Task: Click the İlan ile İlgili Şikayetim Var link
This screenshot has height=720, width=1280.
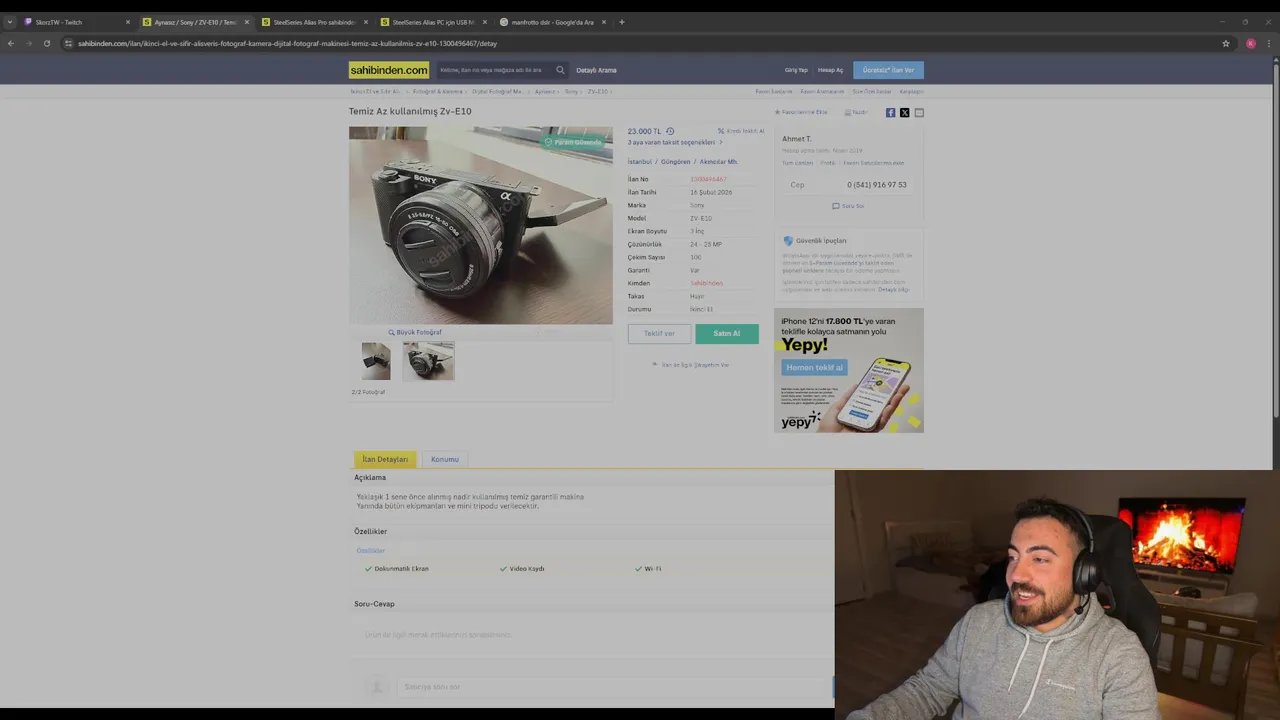Action: [x=691, y=365]
